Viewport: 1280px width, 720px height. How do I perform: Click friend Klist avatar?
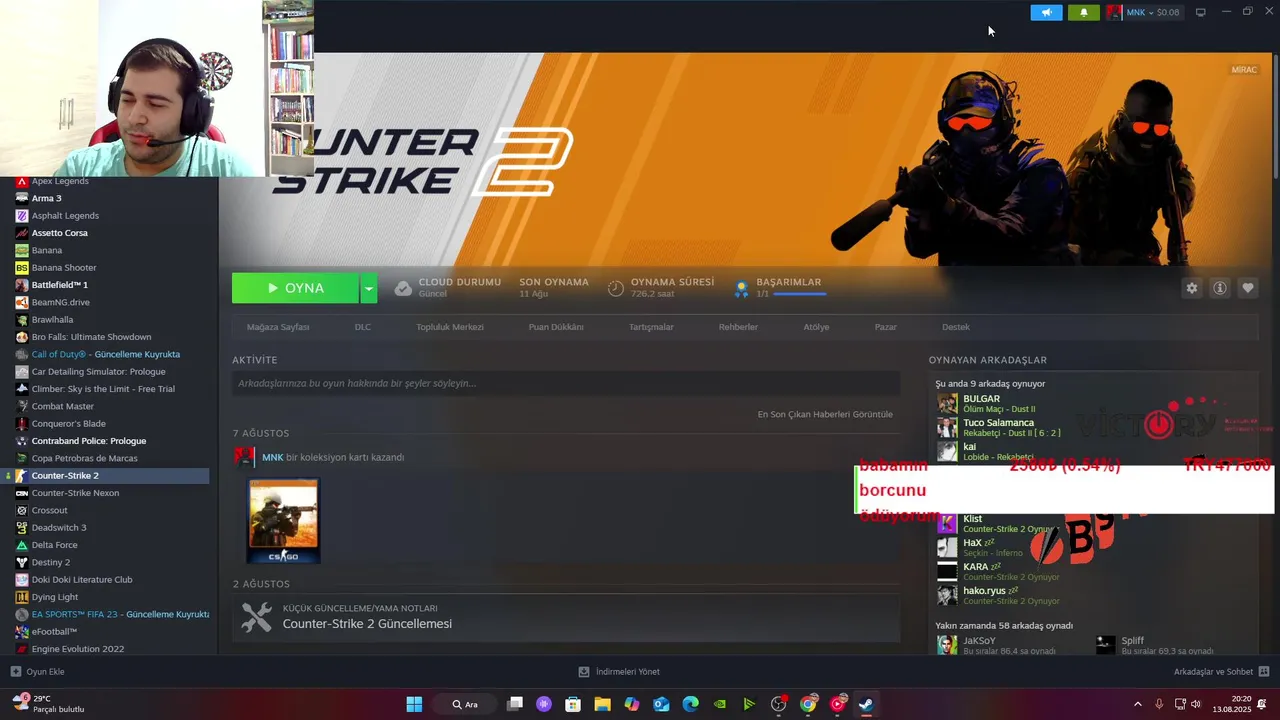click(947, 523)
